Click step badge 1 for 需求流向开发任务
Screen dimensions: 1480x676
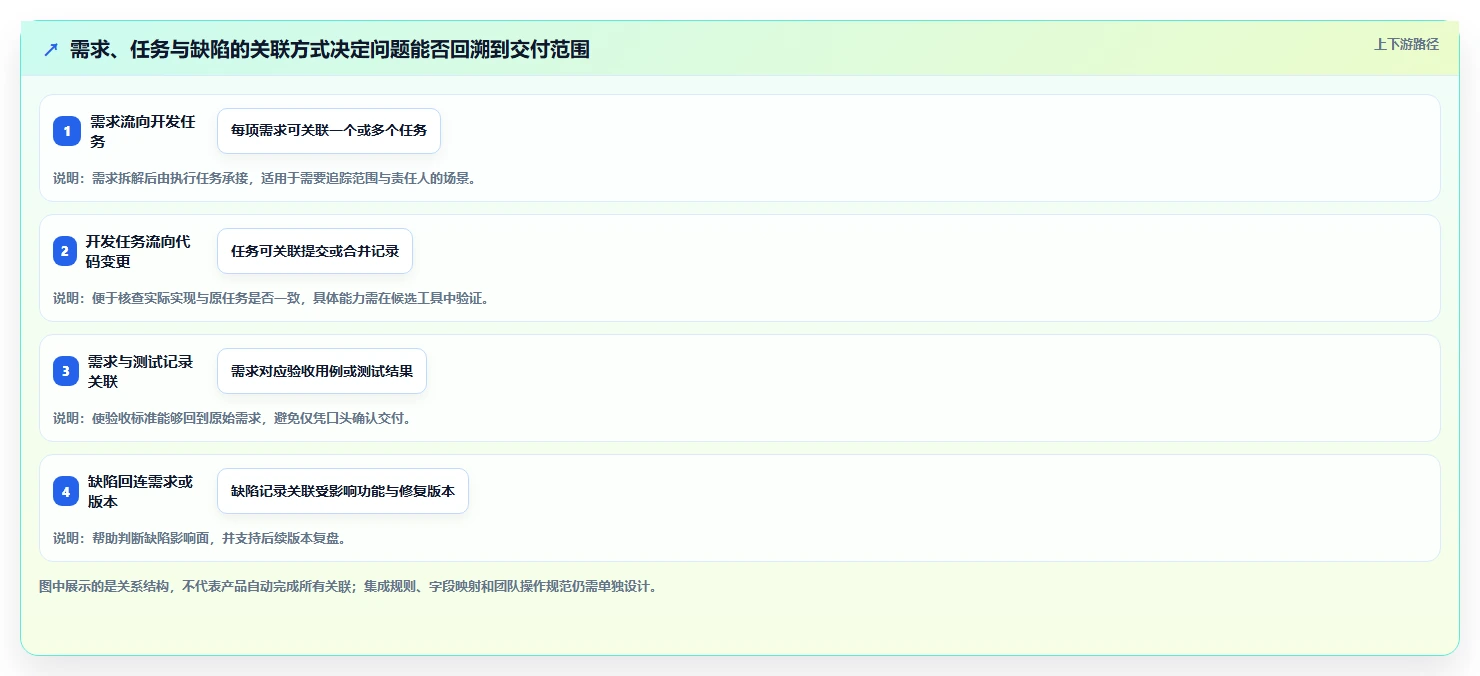67,131
